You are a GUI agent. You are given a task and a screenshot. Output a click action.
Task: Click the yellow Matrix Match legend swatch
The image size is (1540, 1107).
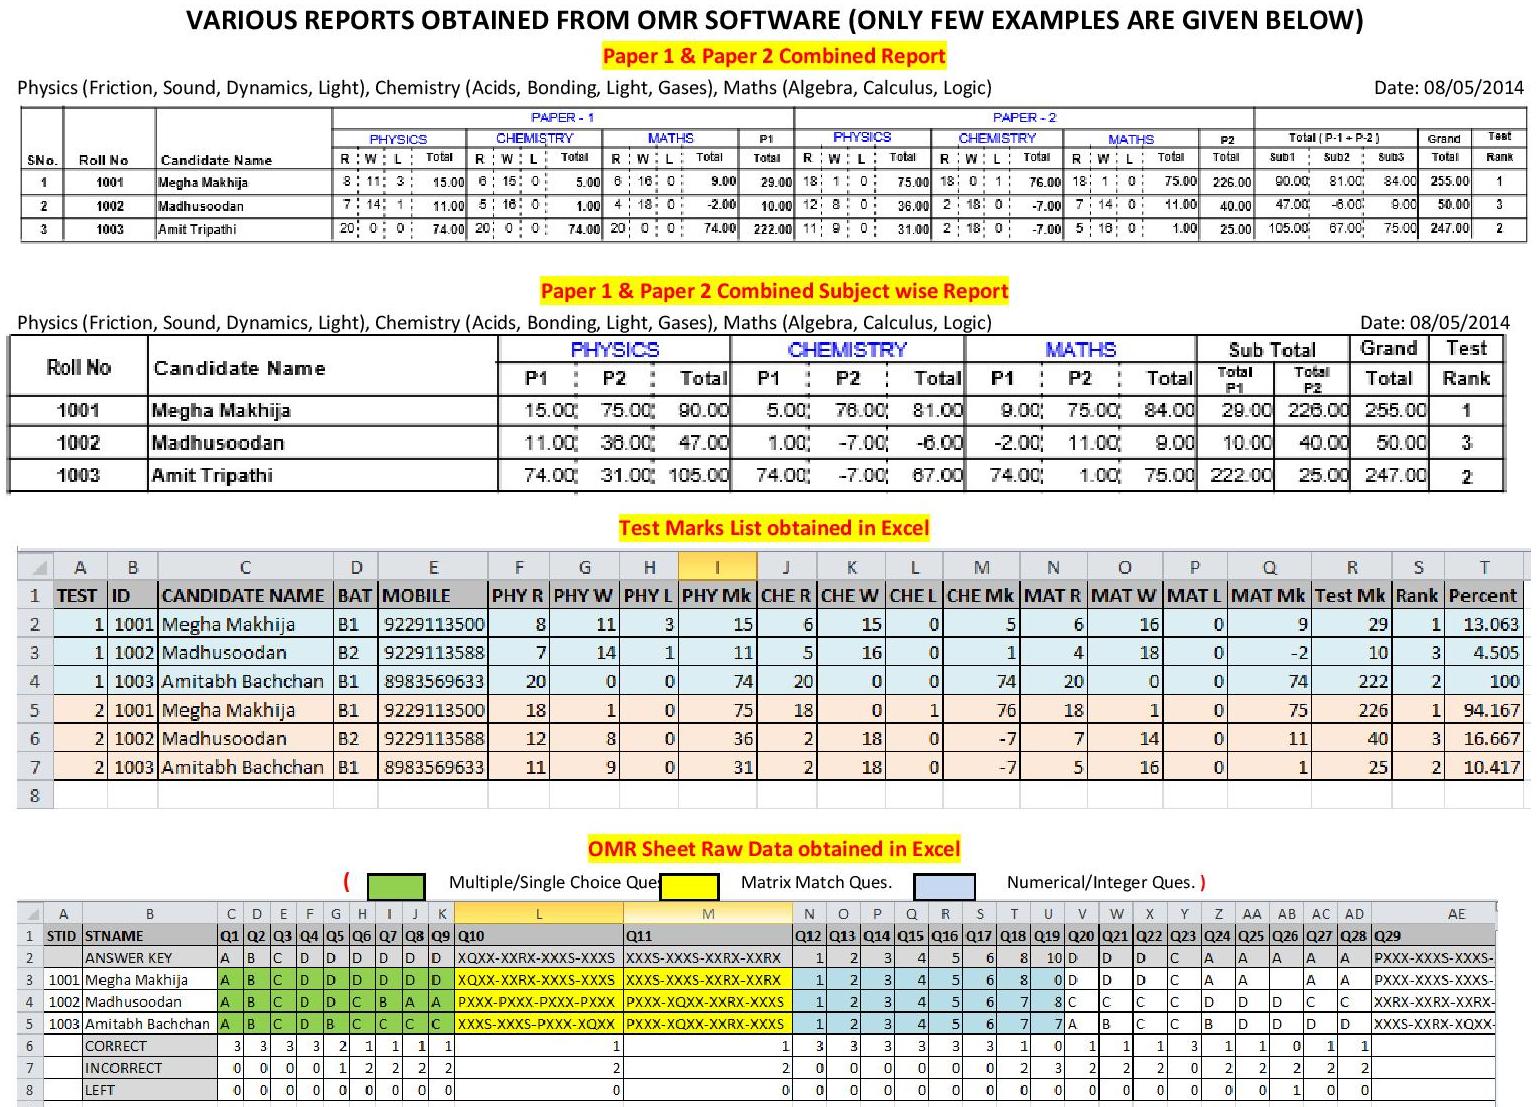[x=689, y=887]
